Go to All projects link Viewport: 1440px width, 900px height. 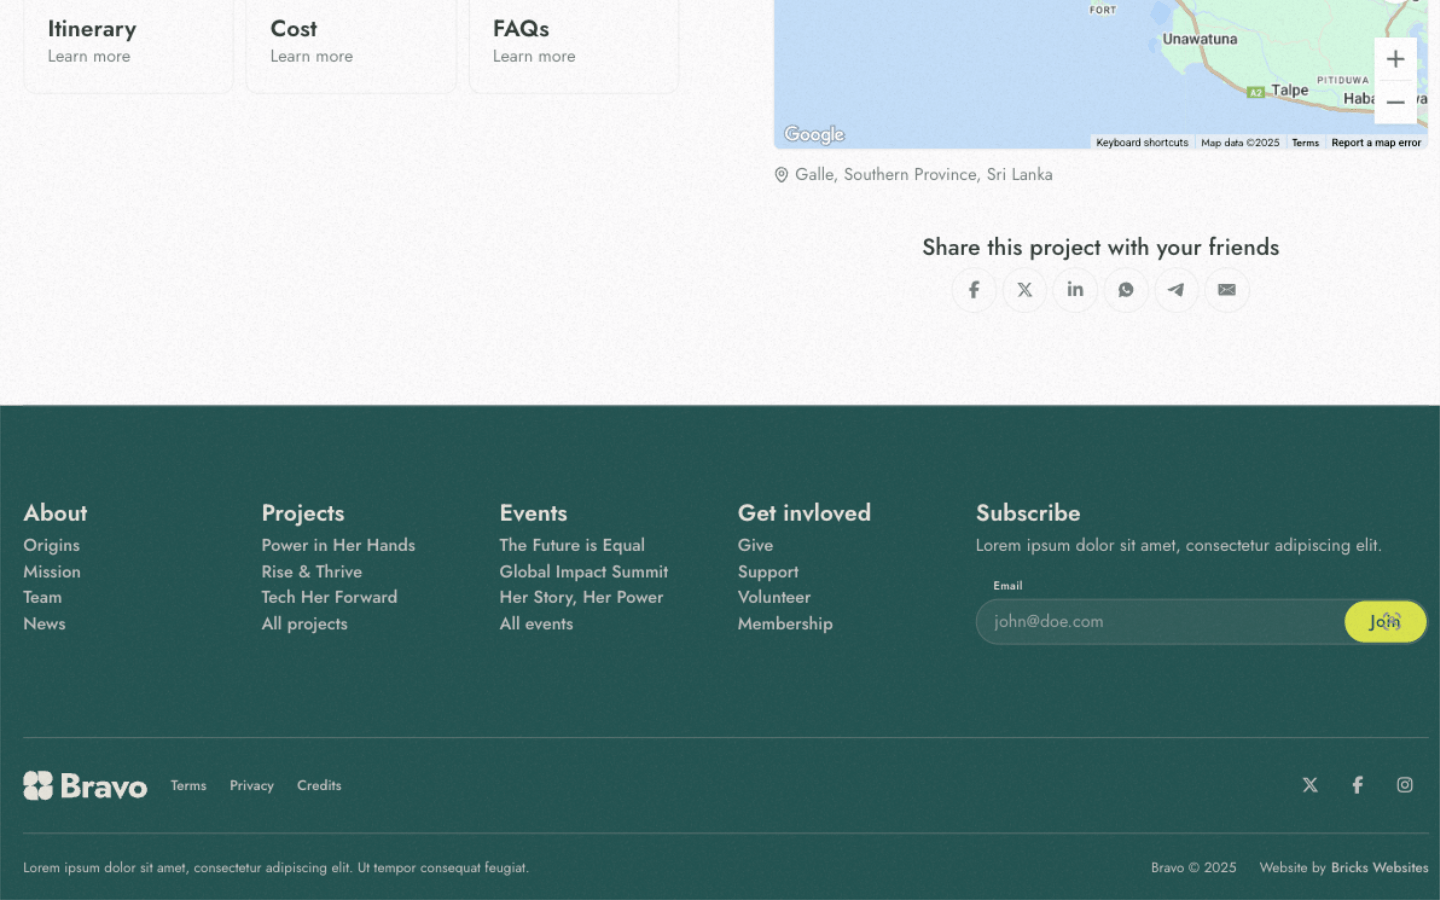304,624
